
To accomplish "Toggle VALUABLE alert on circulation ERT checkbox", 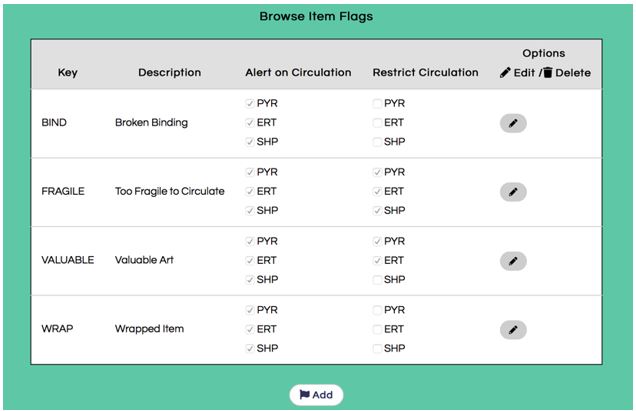I will point(250,261).
